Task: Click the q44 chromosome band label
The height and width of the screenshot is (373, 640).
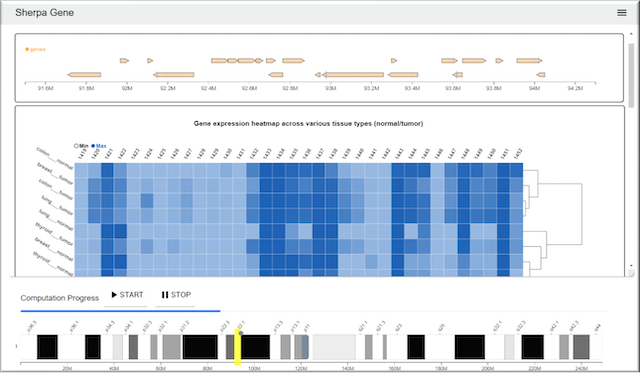Action: [597, 327]
